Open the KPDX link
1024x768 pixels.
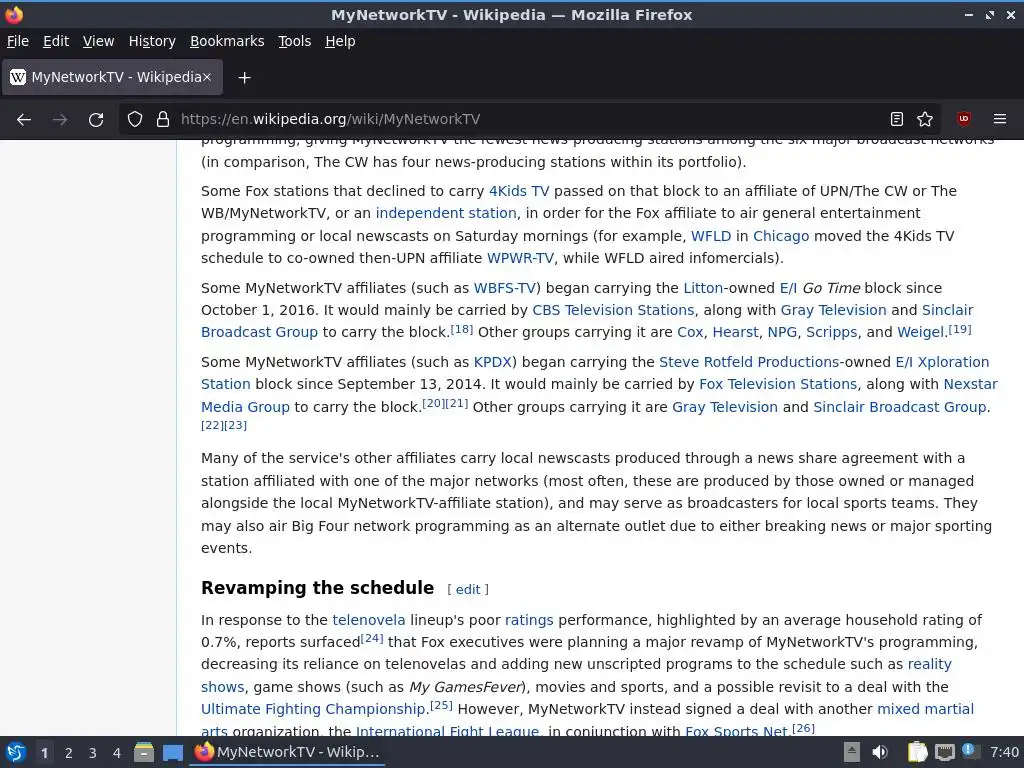492,362
